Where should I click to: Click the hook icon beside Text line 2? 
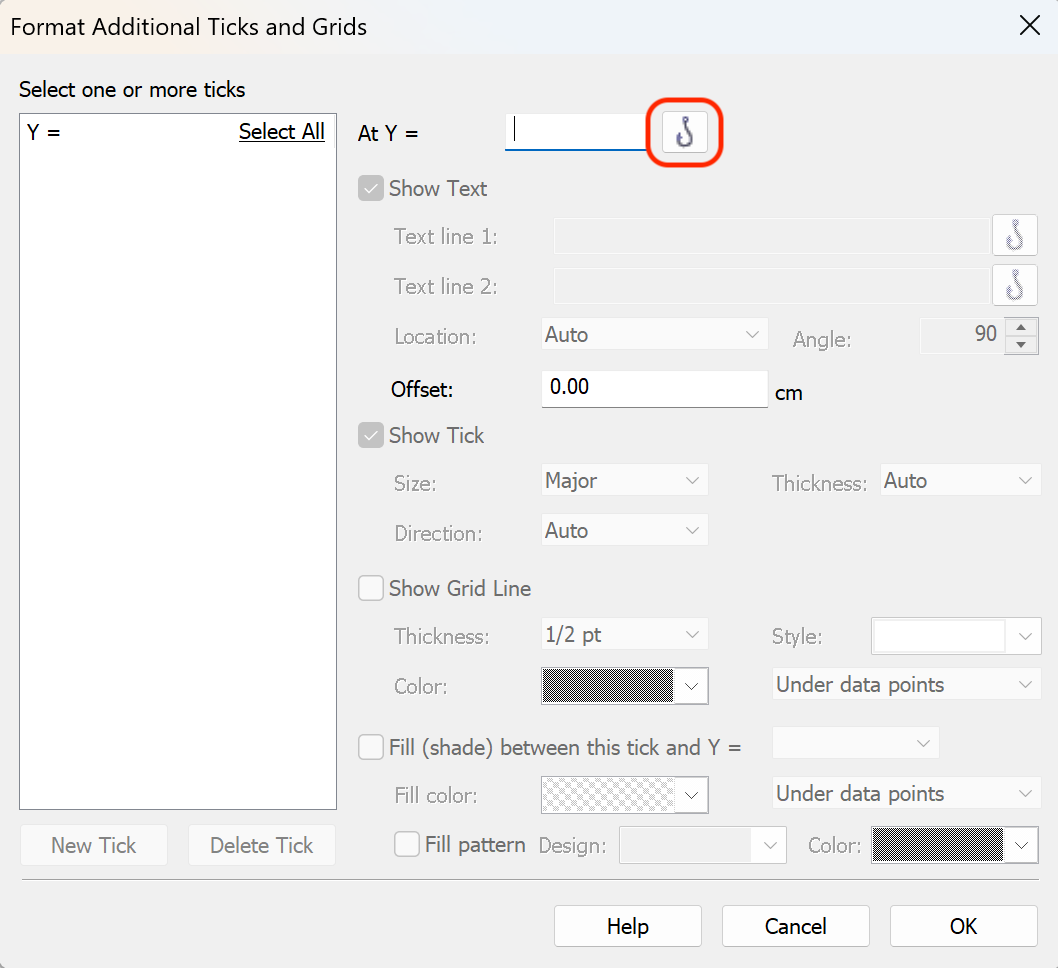click(1014, 286)
